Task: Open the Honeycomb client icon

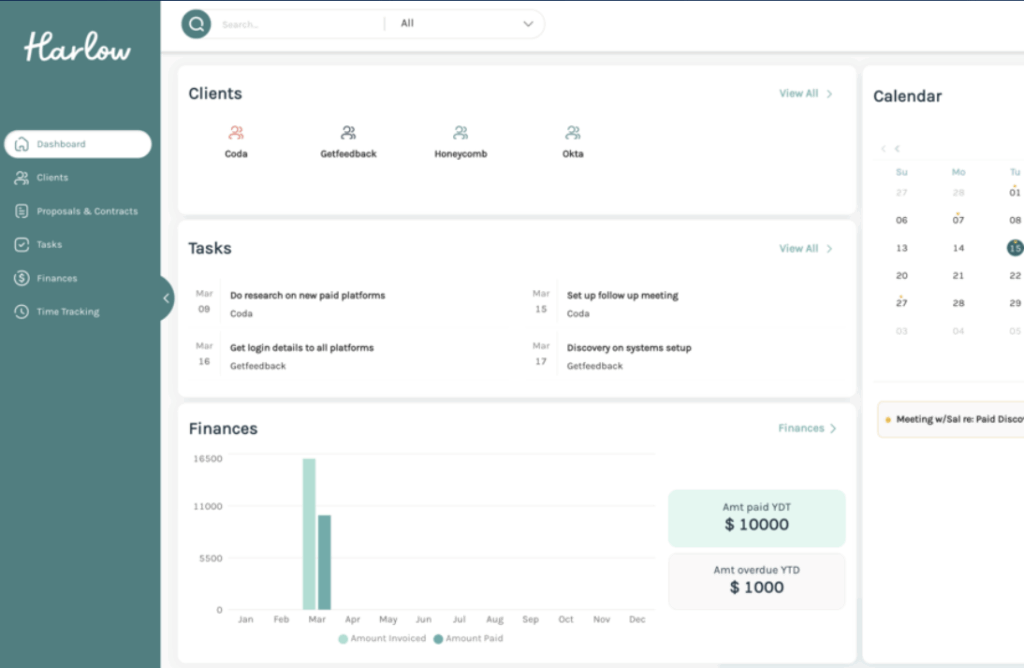Action: [460, 133]
